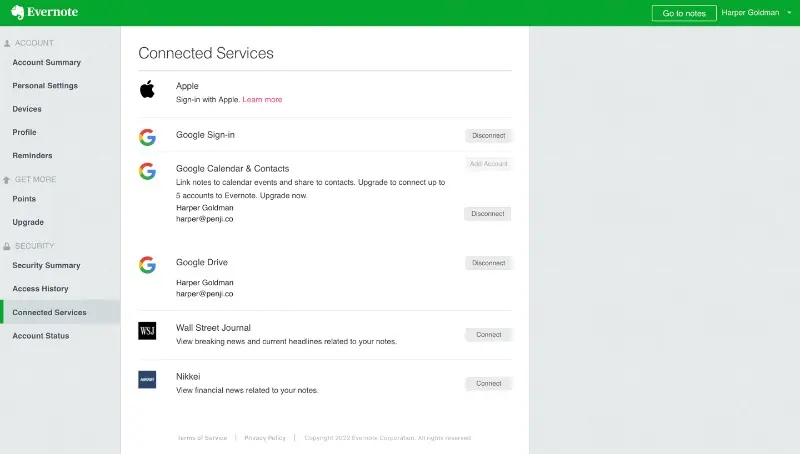Open Personal Settings in sidebar

tap(45, 86)
